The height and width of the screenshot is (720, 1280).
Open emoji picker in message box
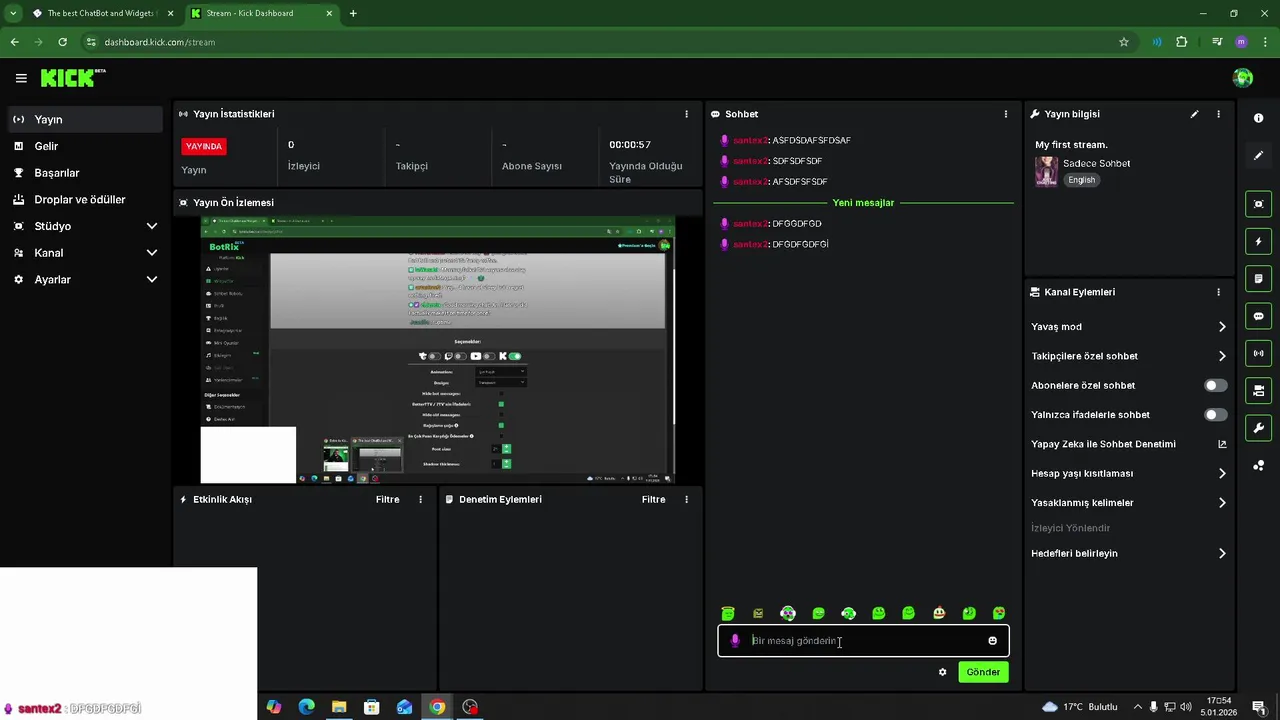(x=992, y=641)
